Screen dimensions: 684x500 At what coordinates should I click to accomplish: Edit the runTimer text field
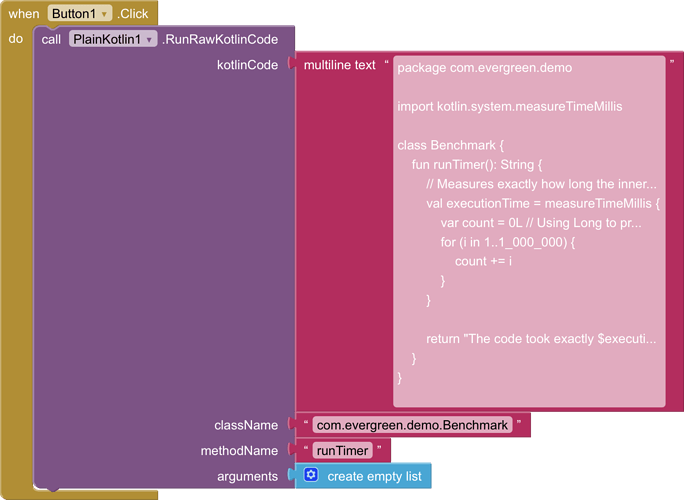pos(342,451)
